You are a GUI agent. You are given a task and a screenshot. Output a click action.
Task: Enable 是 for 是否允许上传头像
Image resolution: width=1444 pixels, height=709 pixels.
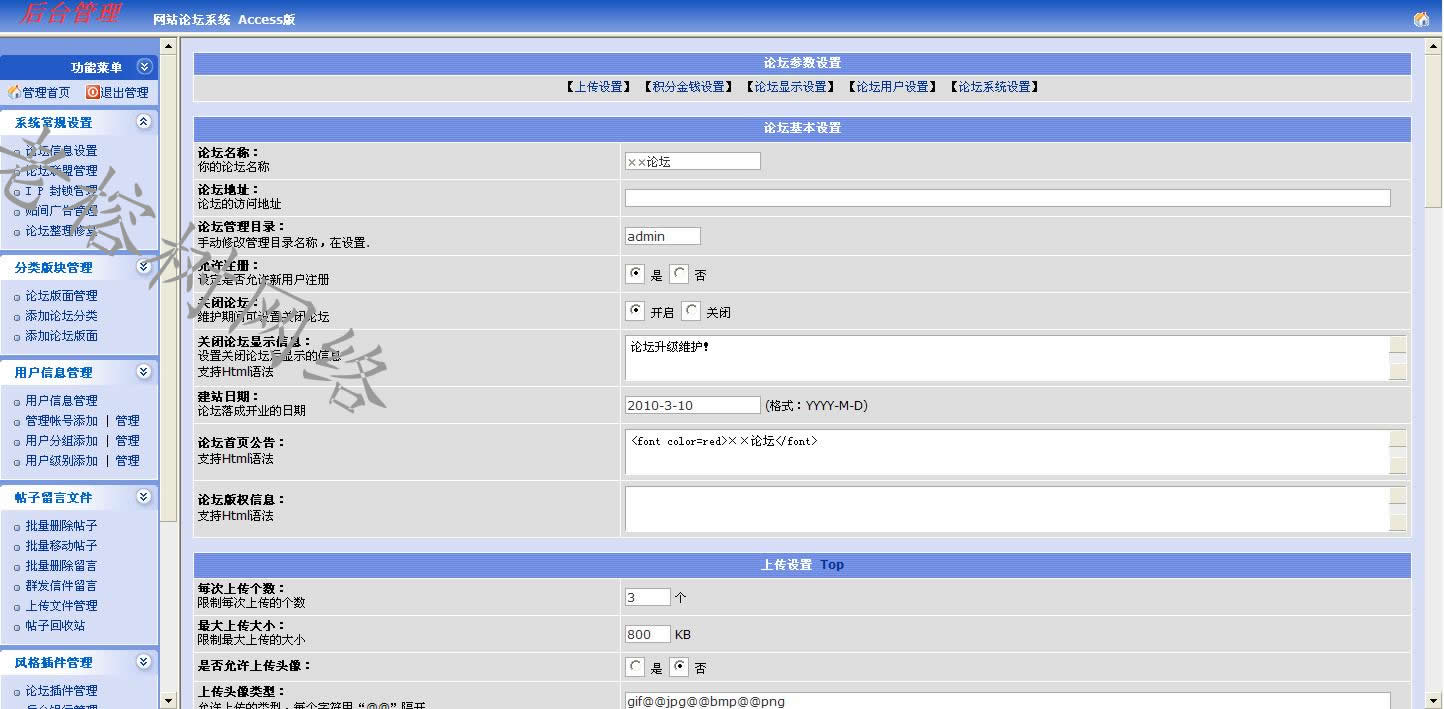pos(636,667)
